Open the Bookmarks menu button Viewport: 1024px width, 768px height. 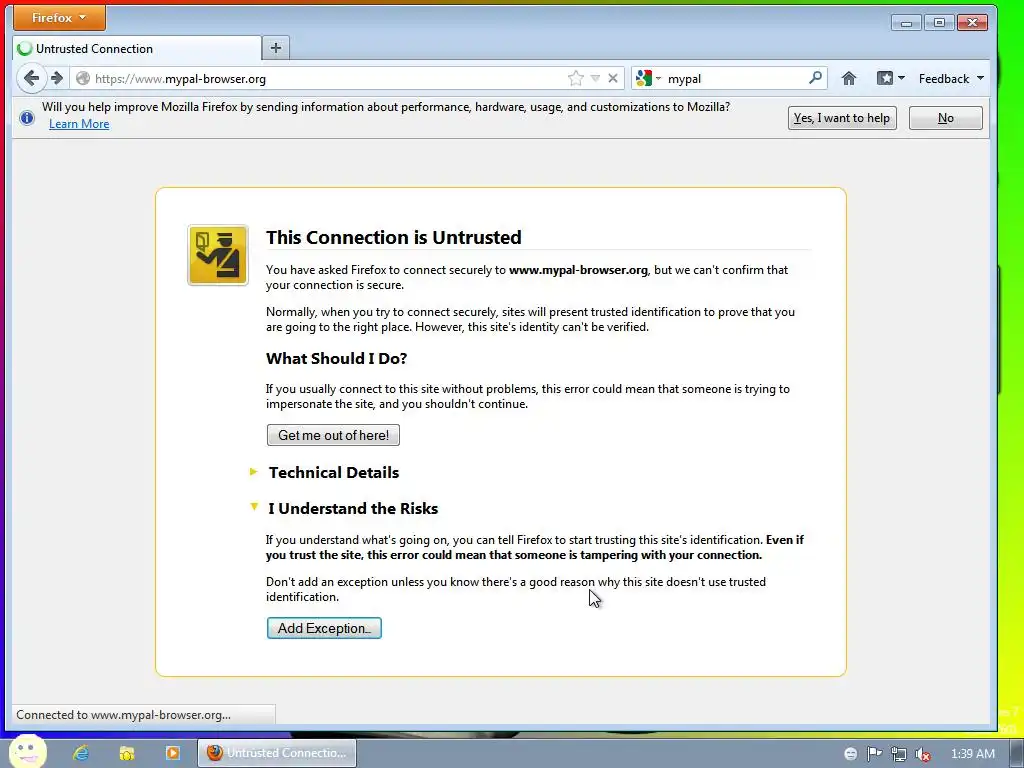(890, 78)
